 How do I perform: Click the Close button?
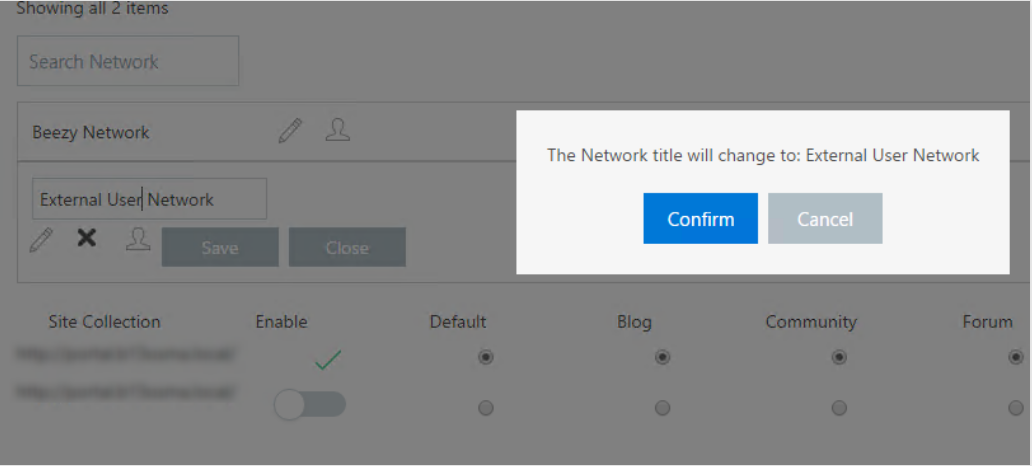coord(347,247)
